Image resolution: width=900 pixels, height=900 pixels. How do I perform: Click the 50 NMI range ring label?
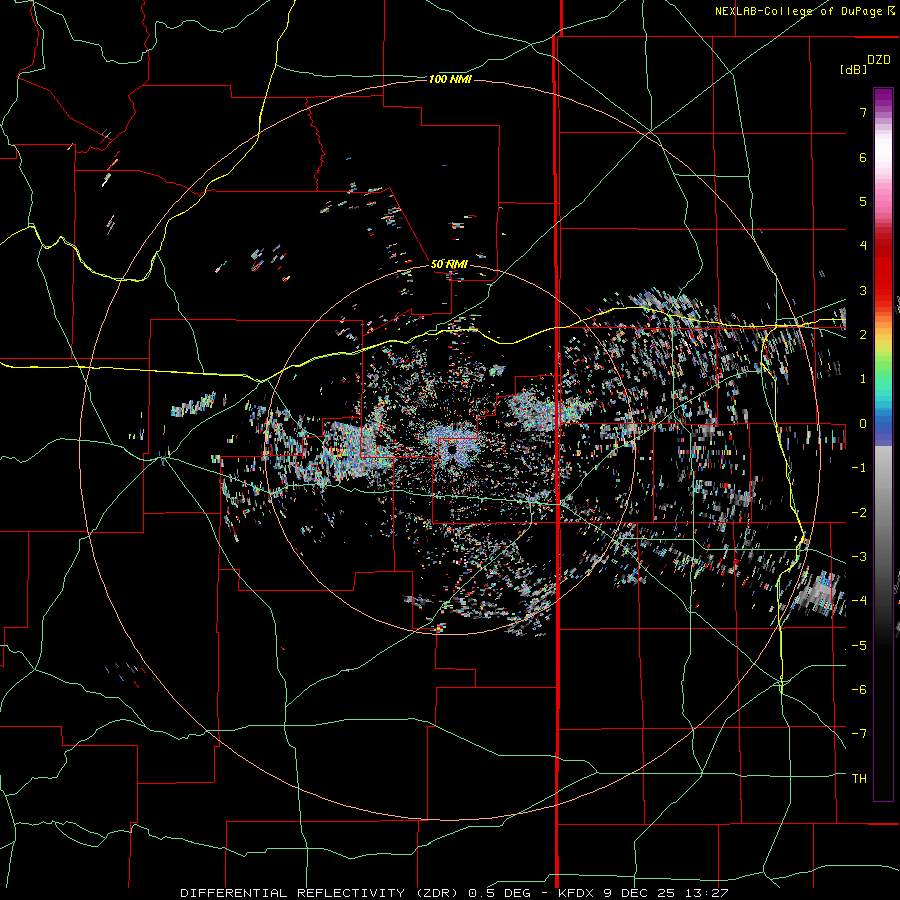pos(449,264)
